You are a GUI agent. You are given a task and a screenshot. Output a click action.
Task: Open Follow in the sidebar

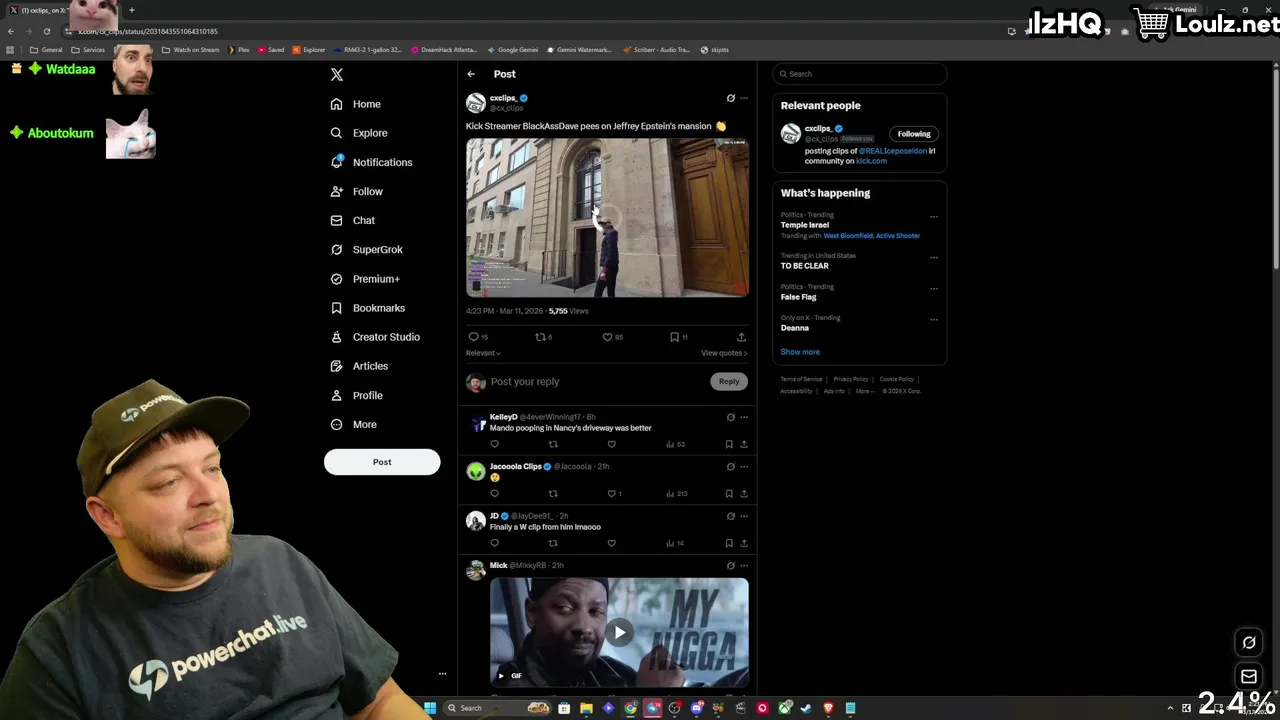[x=356, y=191]
